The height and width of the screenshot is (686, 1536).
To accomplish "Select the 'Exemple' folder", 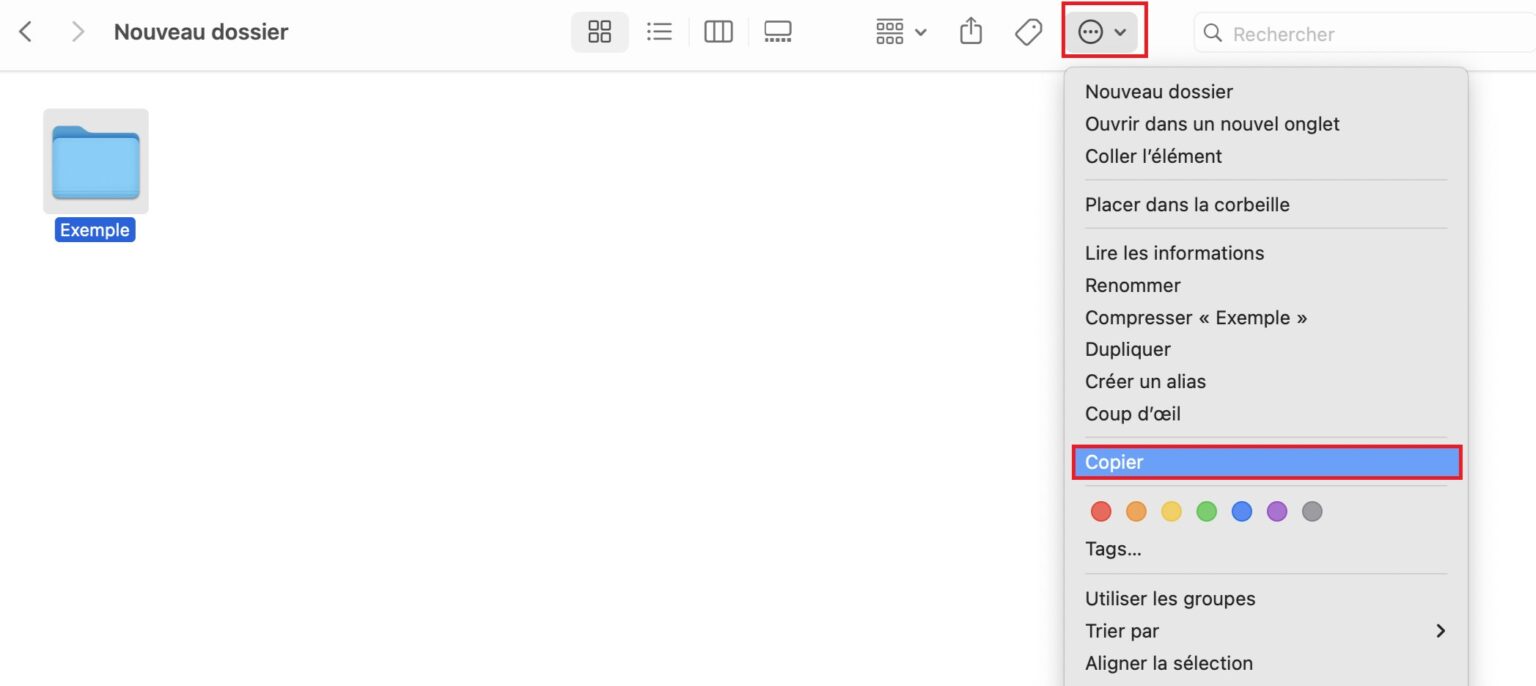I will (95, 161).
